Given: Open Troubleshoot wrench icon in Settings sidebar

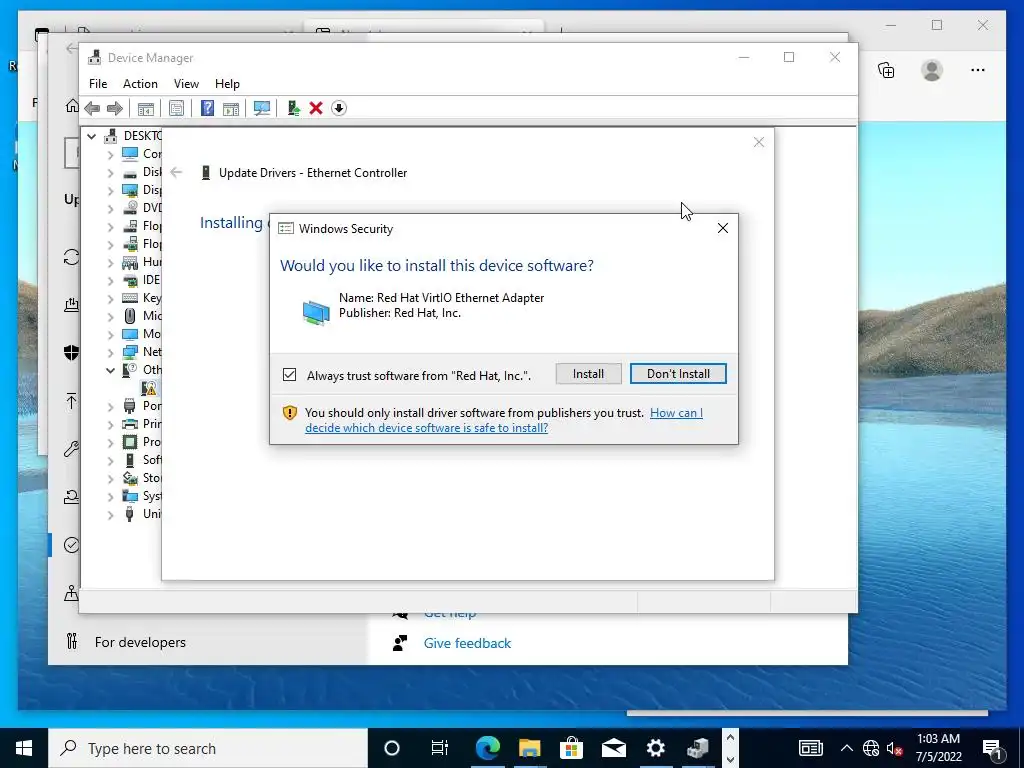Looking at the screenshot, I should 71,449.
